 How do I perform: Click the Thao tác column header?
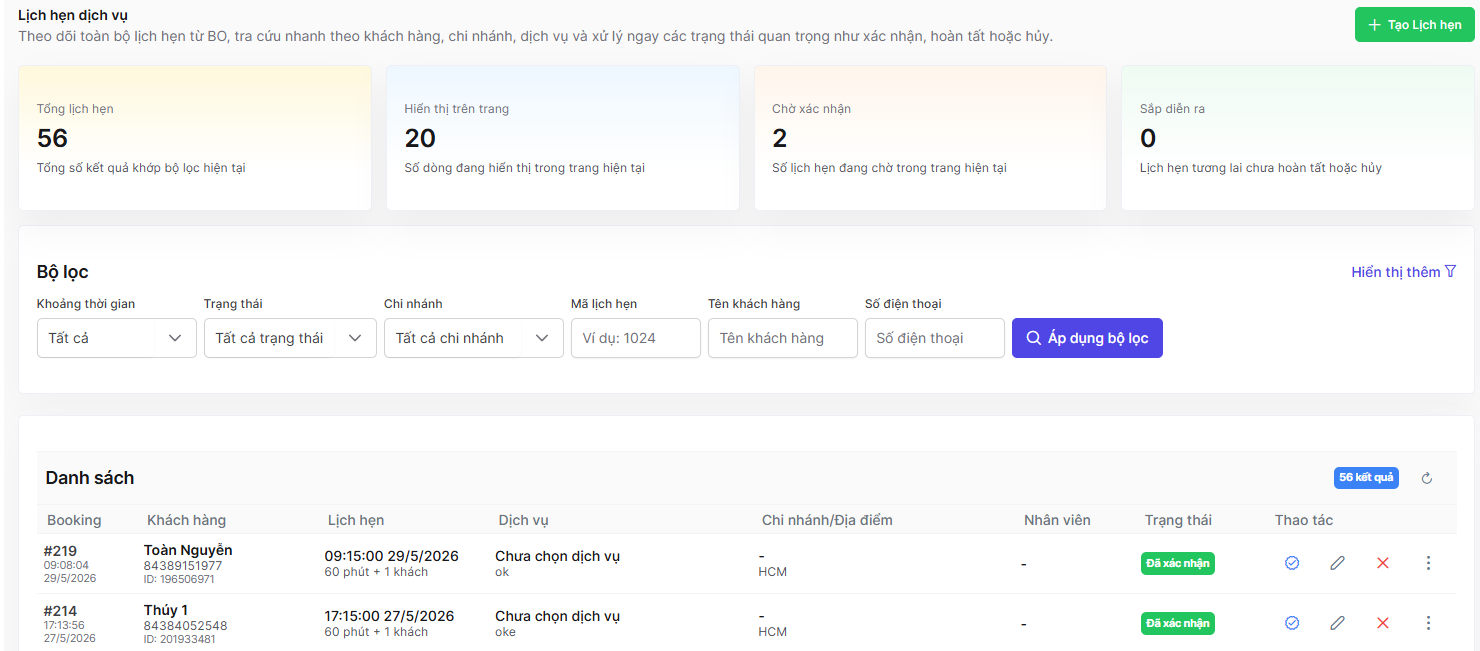(1304, 520)
